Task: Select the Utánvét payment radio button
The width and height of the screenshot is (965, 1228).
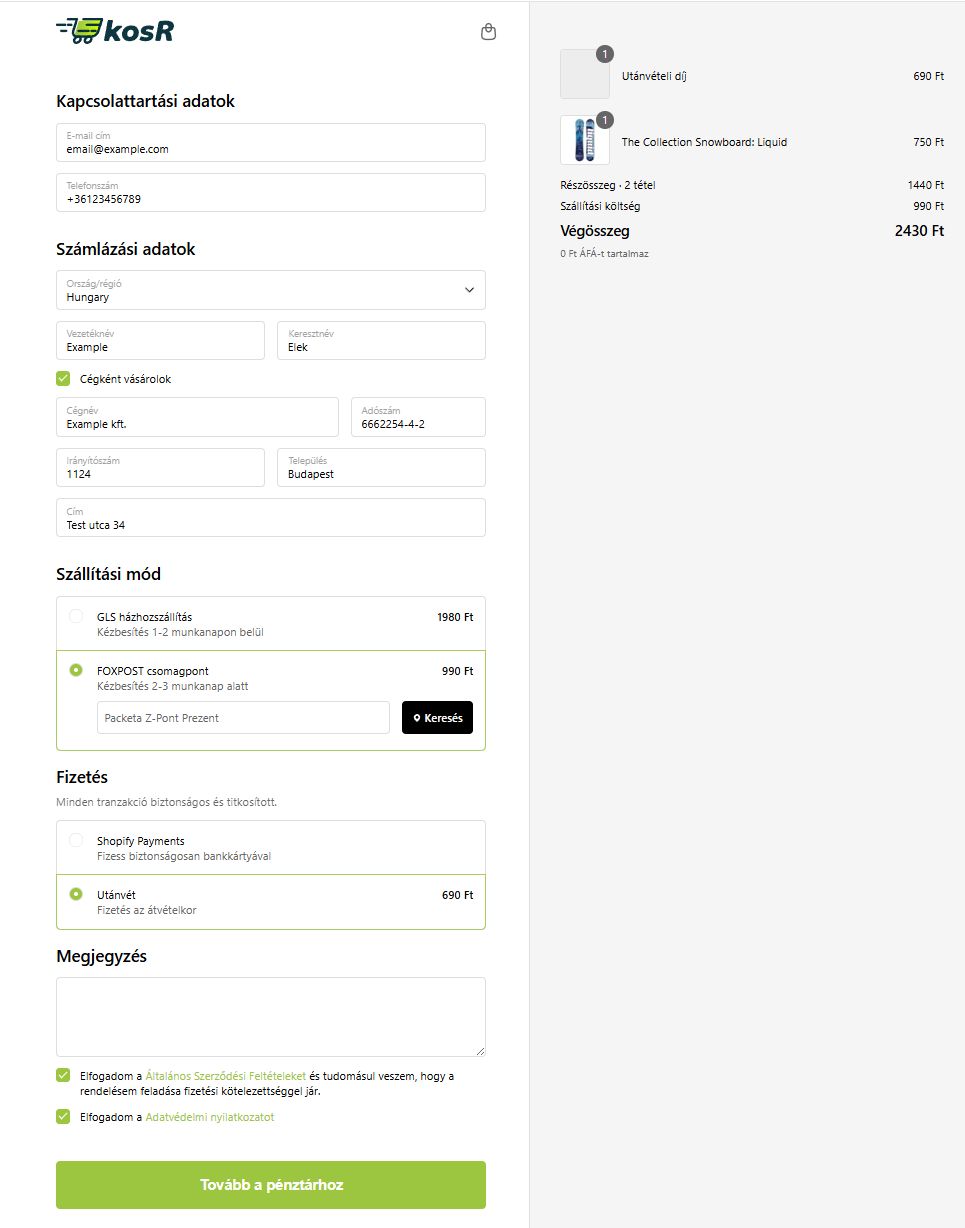Action: [x=76, y=895]
